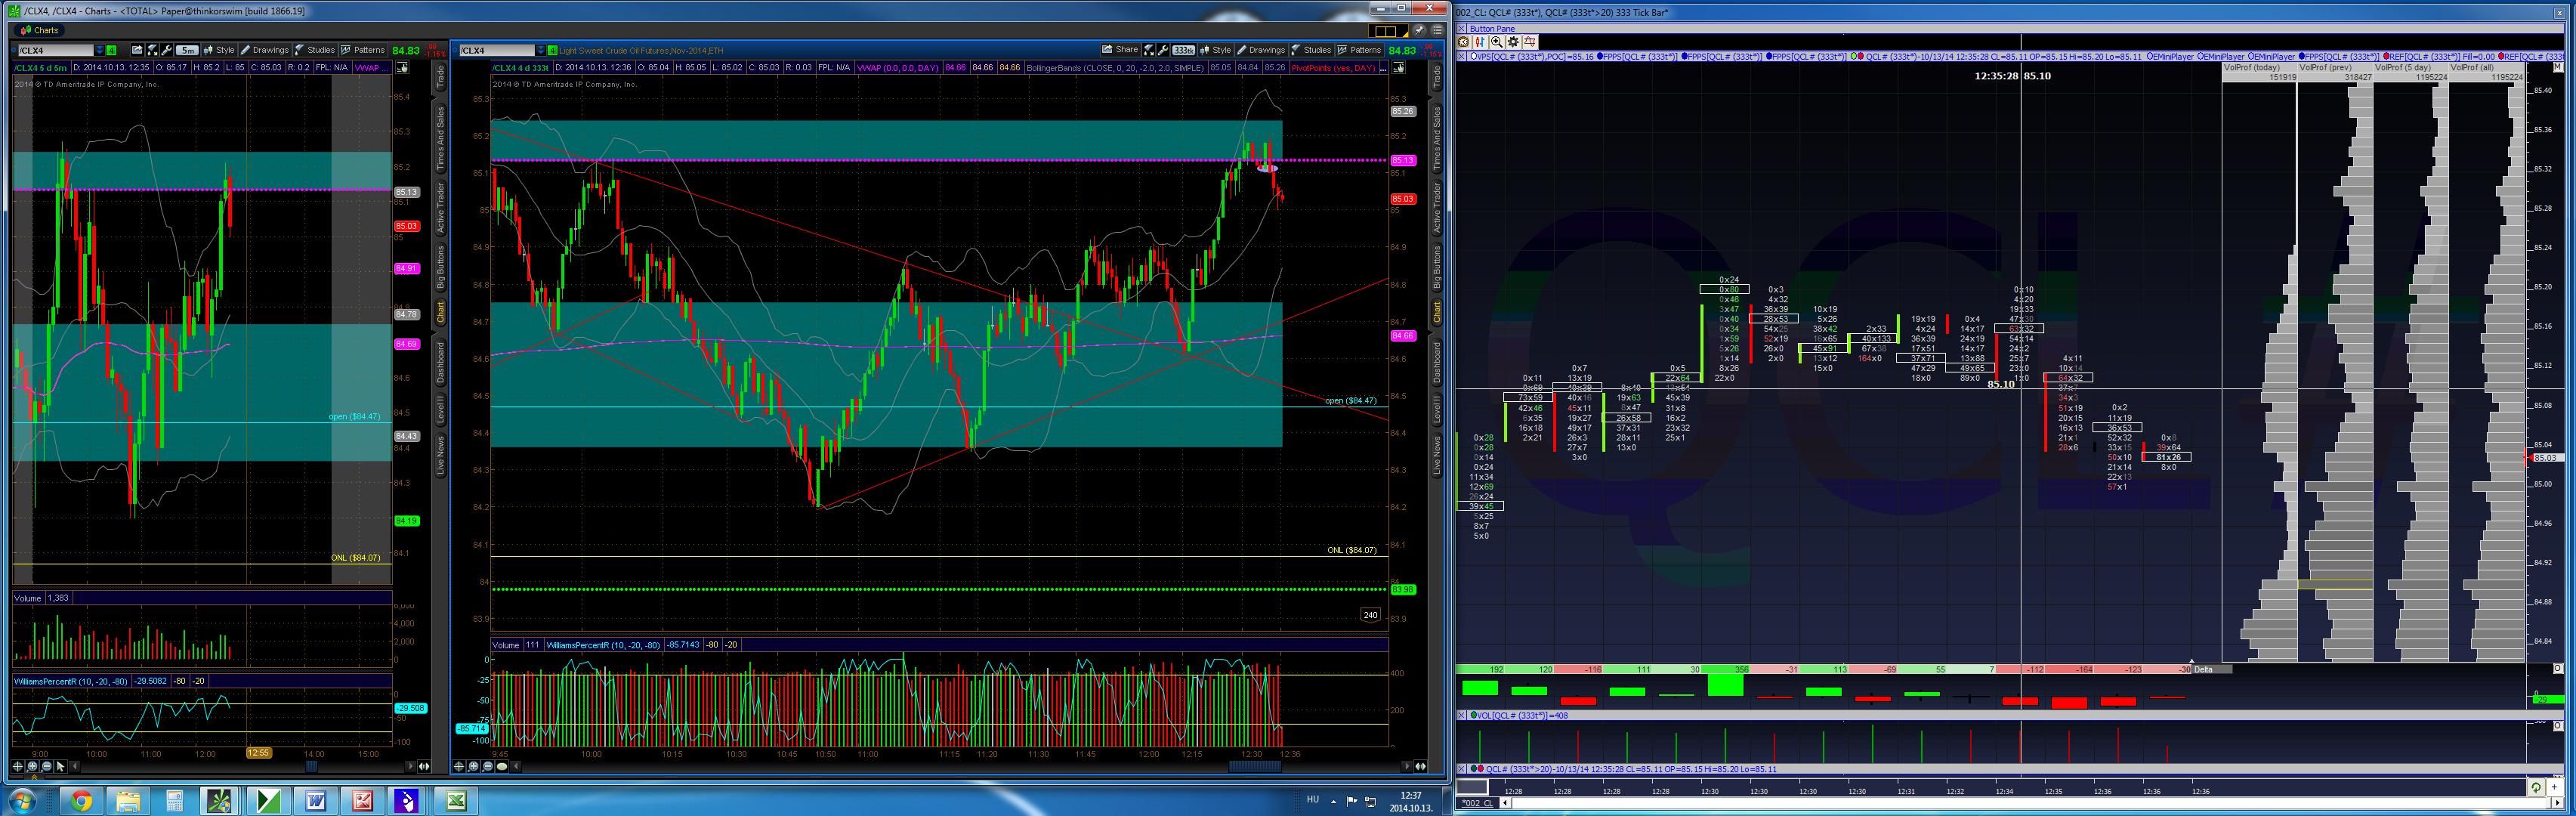Expand Style menu in left chart
2576x816 pixels.
tap(219, 50)
